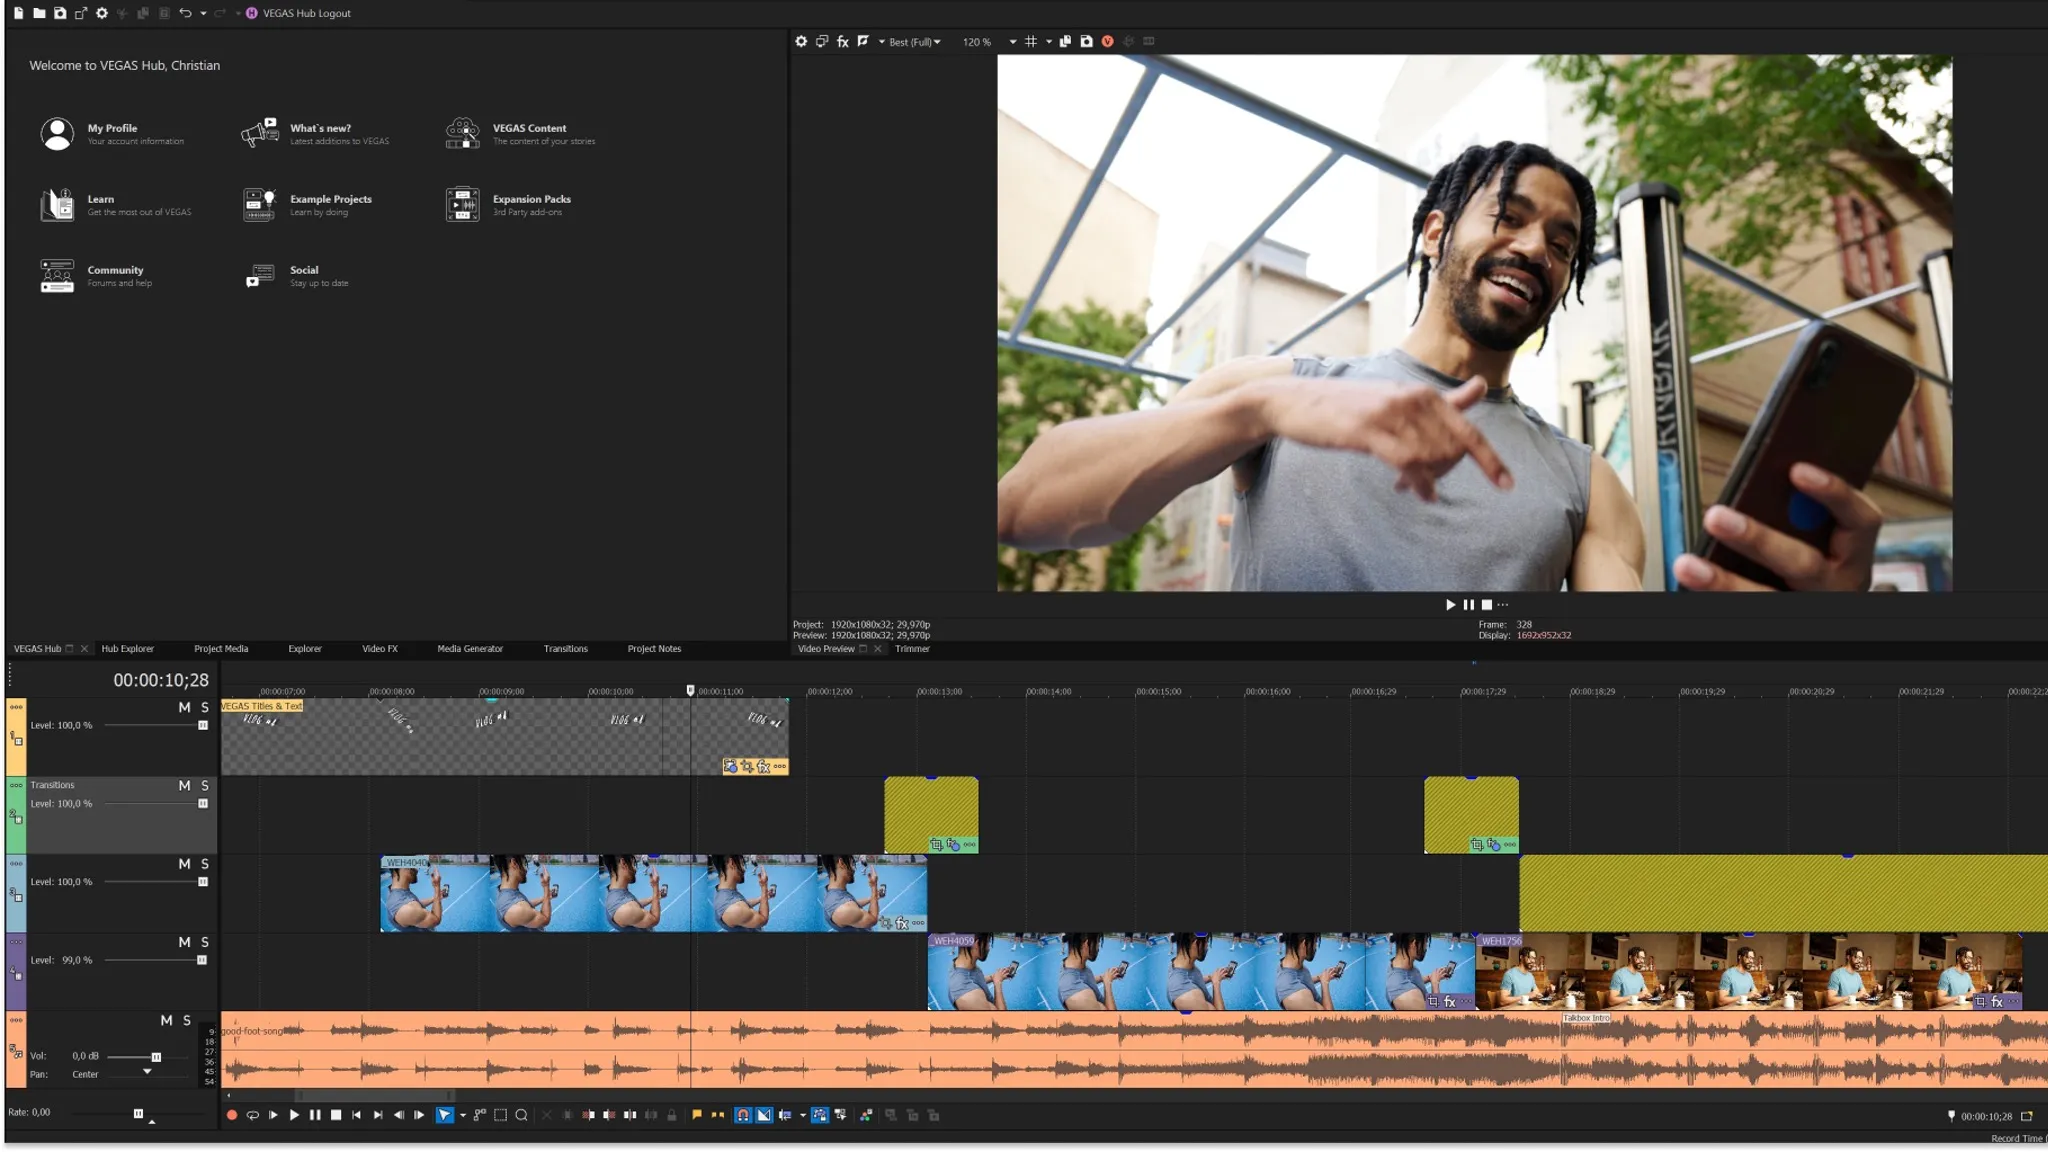The width and height of the screenshot is (2048, 1152).
Task: Toggle snapping magnet icon
Action: 743,1115
